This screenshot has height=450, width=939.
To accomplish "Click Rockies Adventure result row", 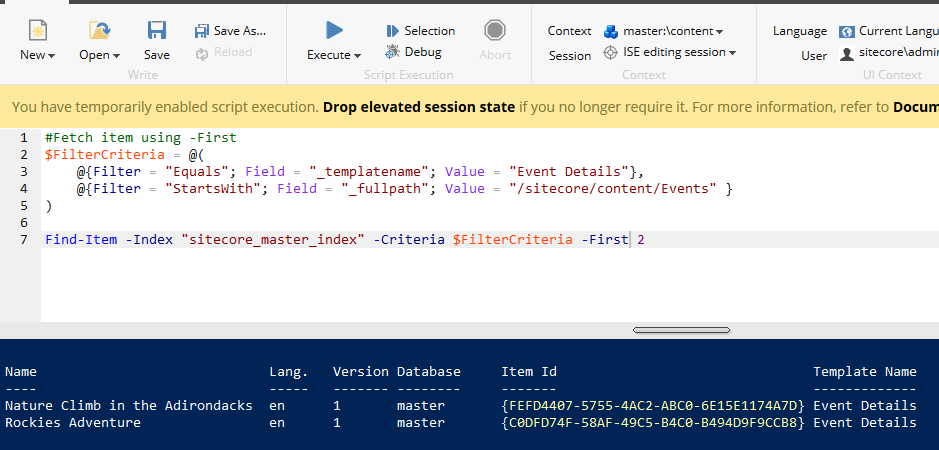I will tap(73, 423).
